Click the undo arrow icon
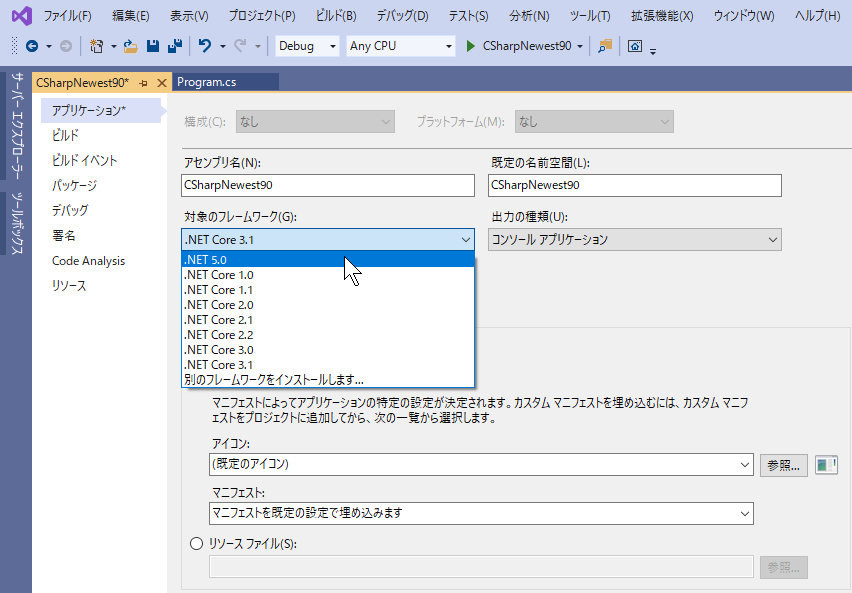This screenshot has height=593, width=852. tap(205, 46)
